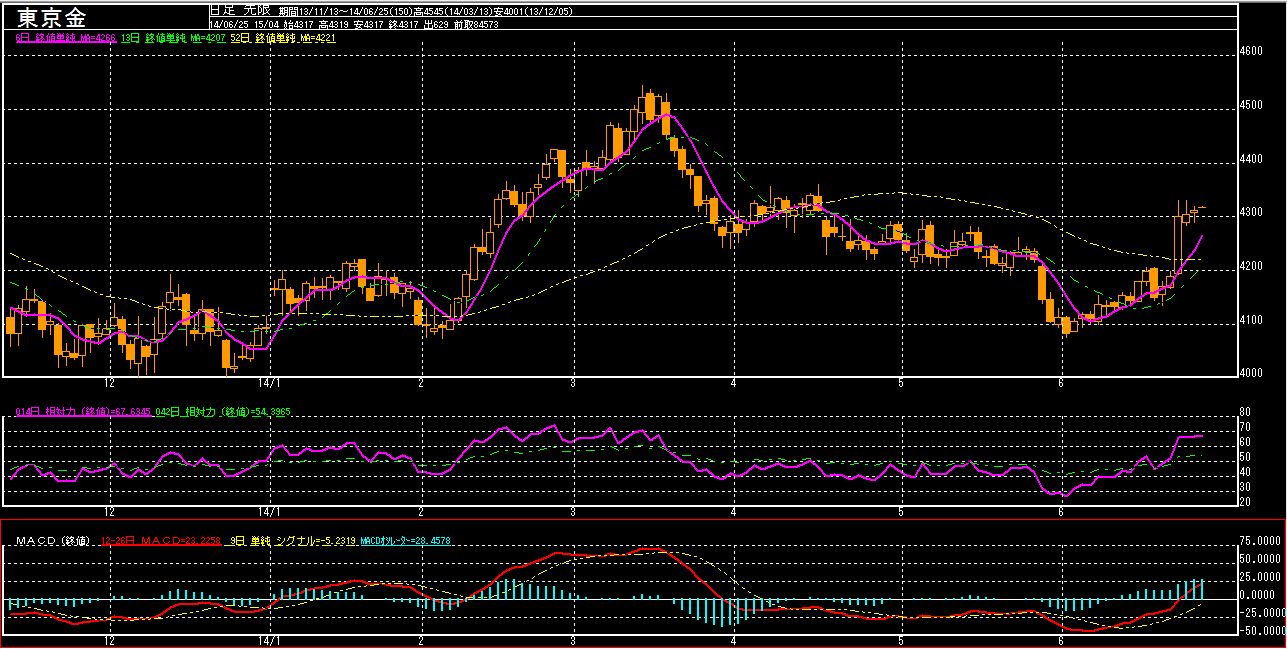The width and height of the screenshot is (1287, 649).
Task: Click the 9日 単純 シグナル legend label
Action: (292, 541)
